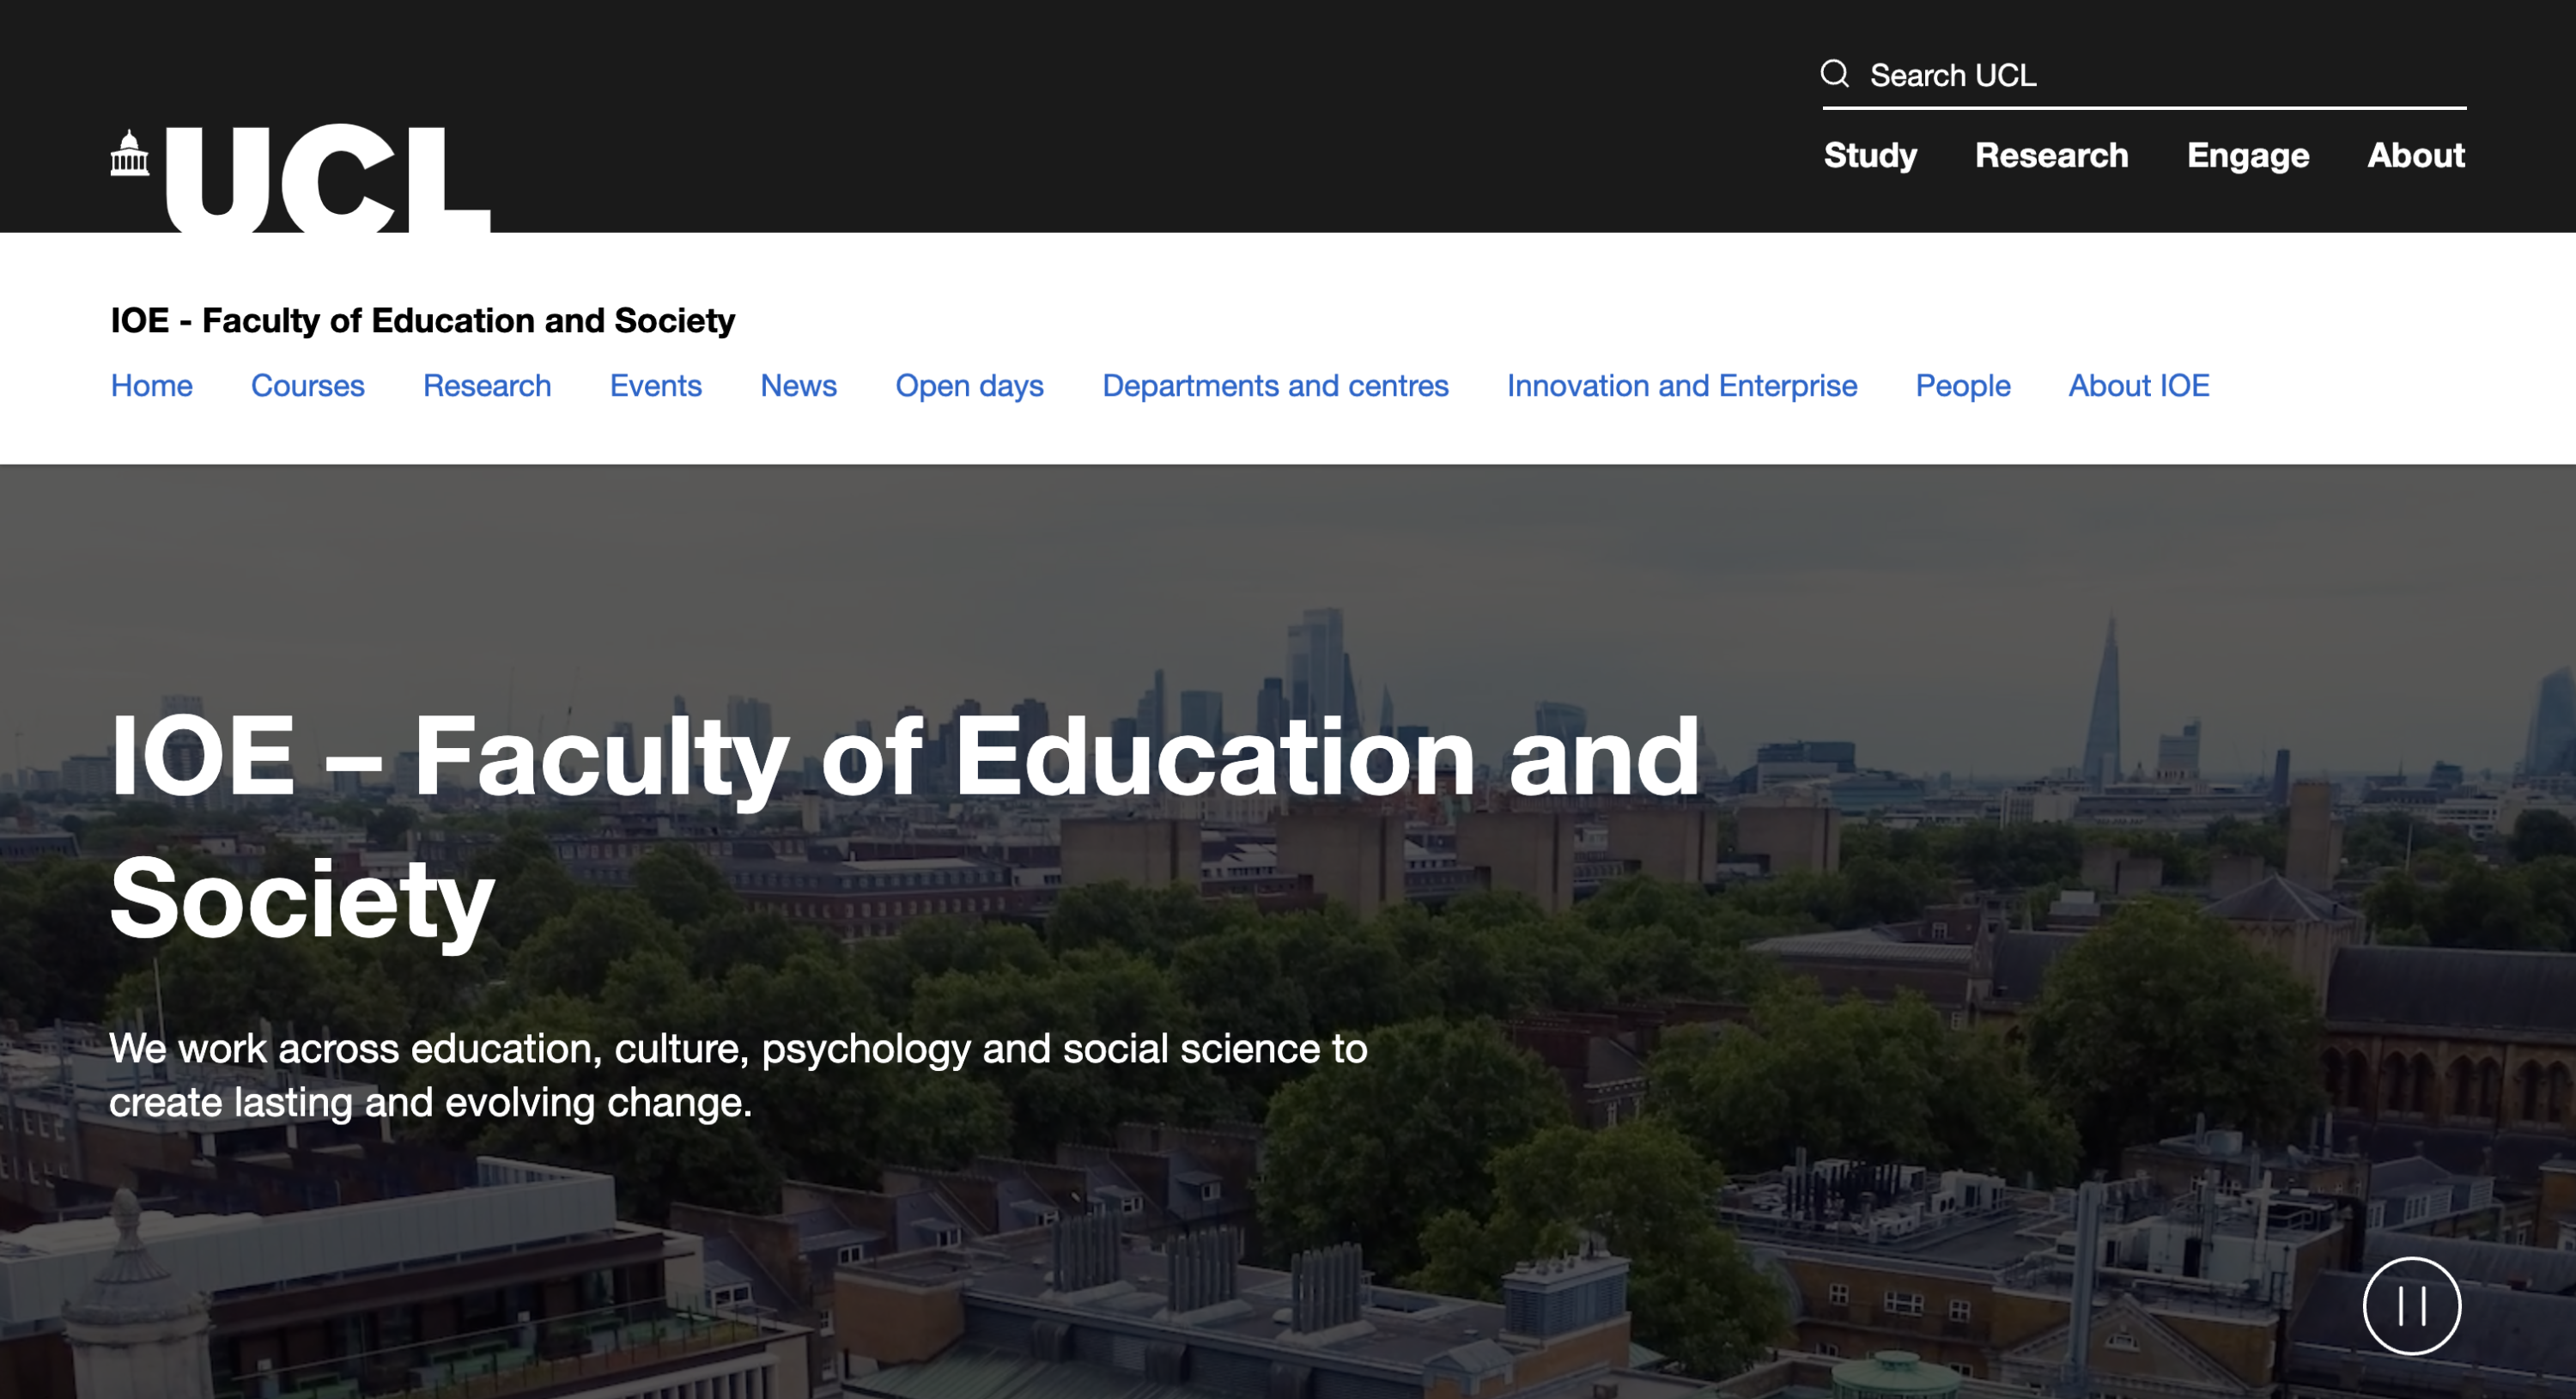Open Innovation and Enterprise link
The image size is (2576, 1399).
[1681, 386]
